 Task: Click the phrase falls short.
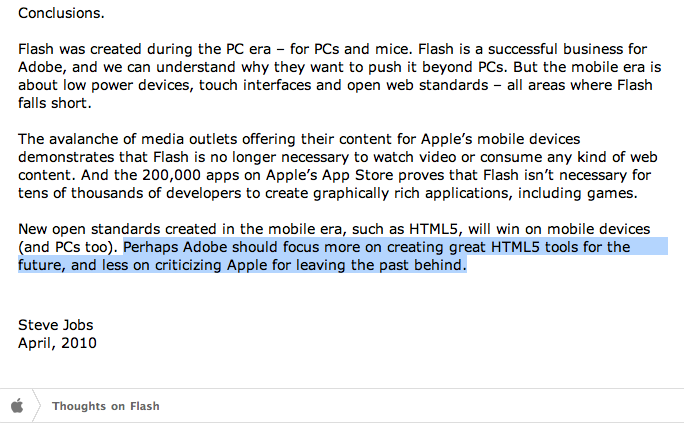coord(55,103)
